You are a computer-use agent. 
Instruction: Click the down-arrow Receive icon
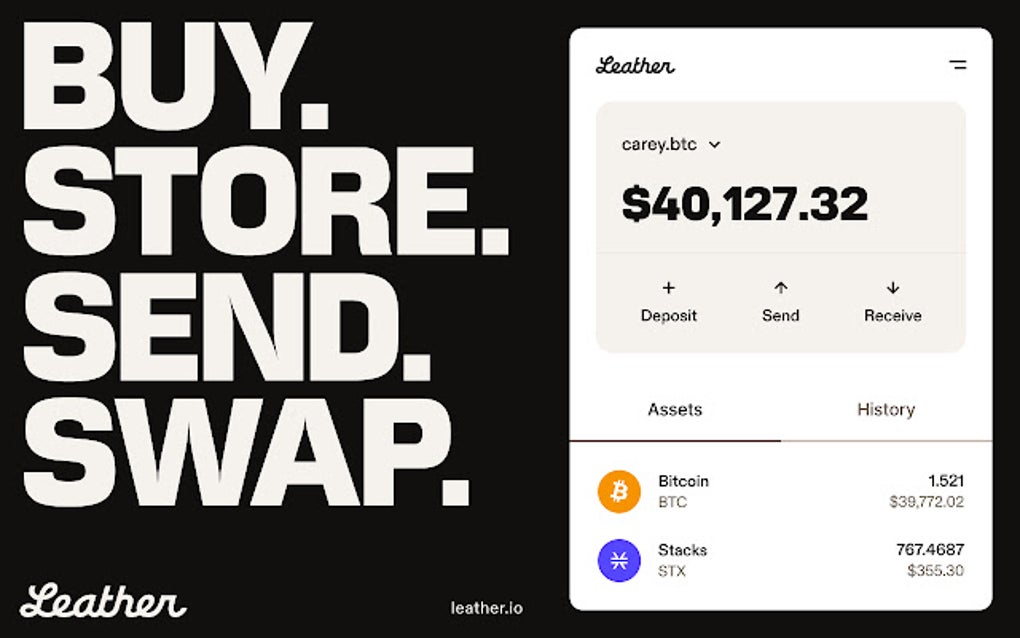[893, 288]
